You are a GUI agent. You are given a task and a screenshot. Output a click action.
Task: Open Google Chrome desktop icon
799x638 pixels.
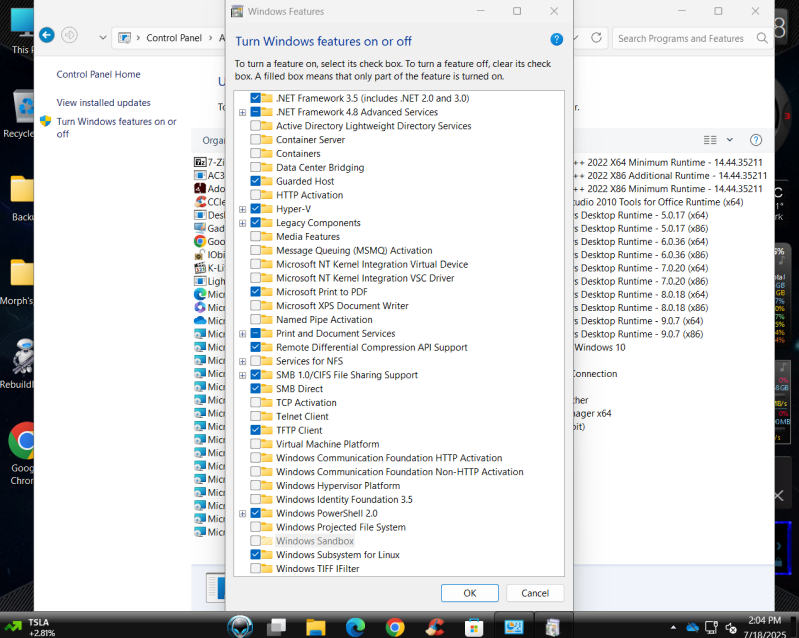21,454
